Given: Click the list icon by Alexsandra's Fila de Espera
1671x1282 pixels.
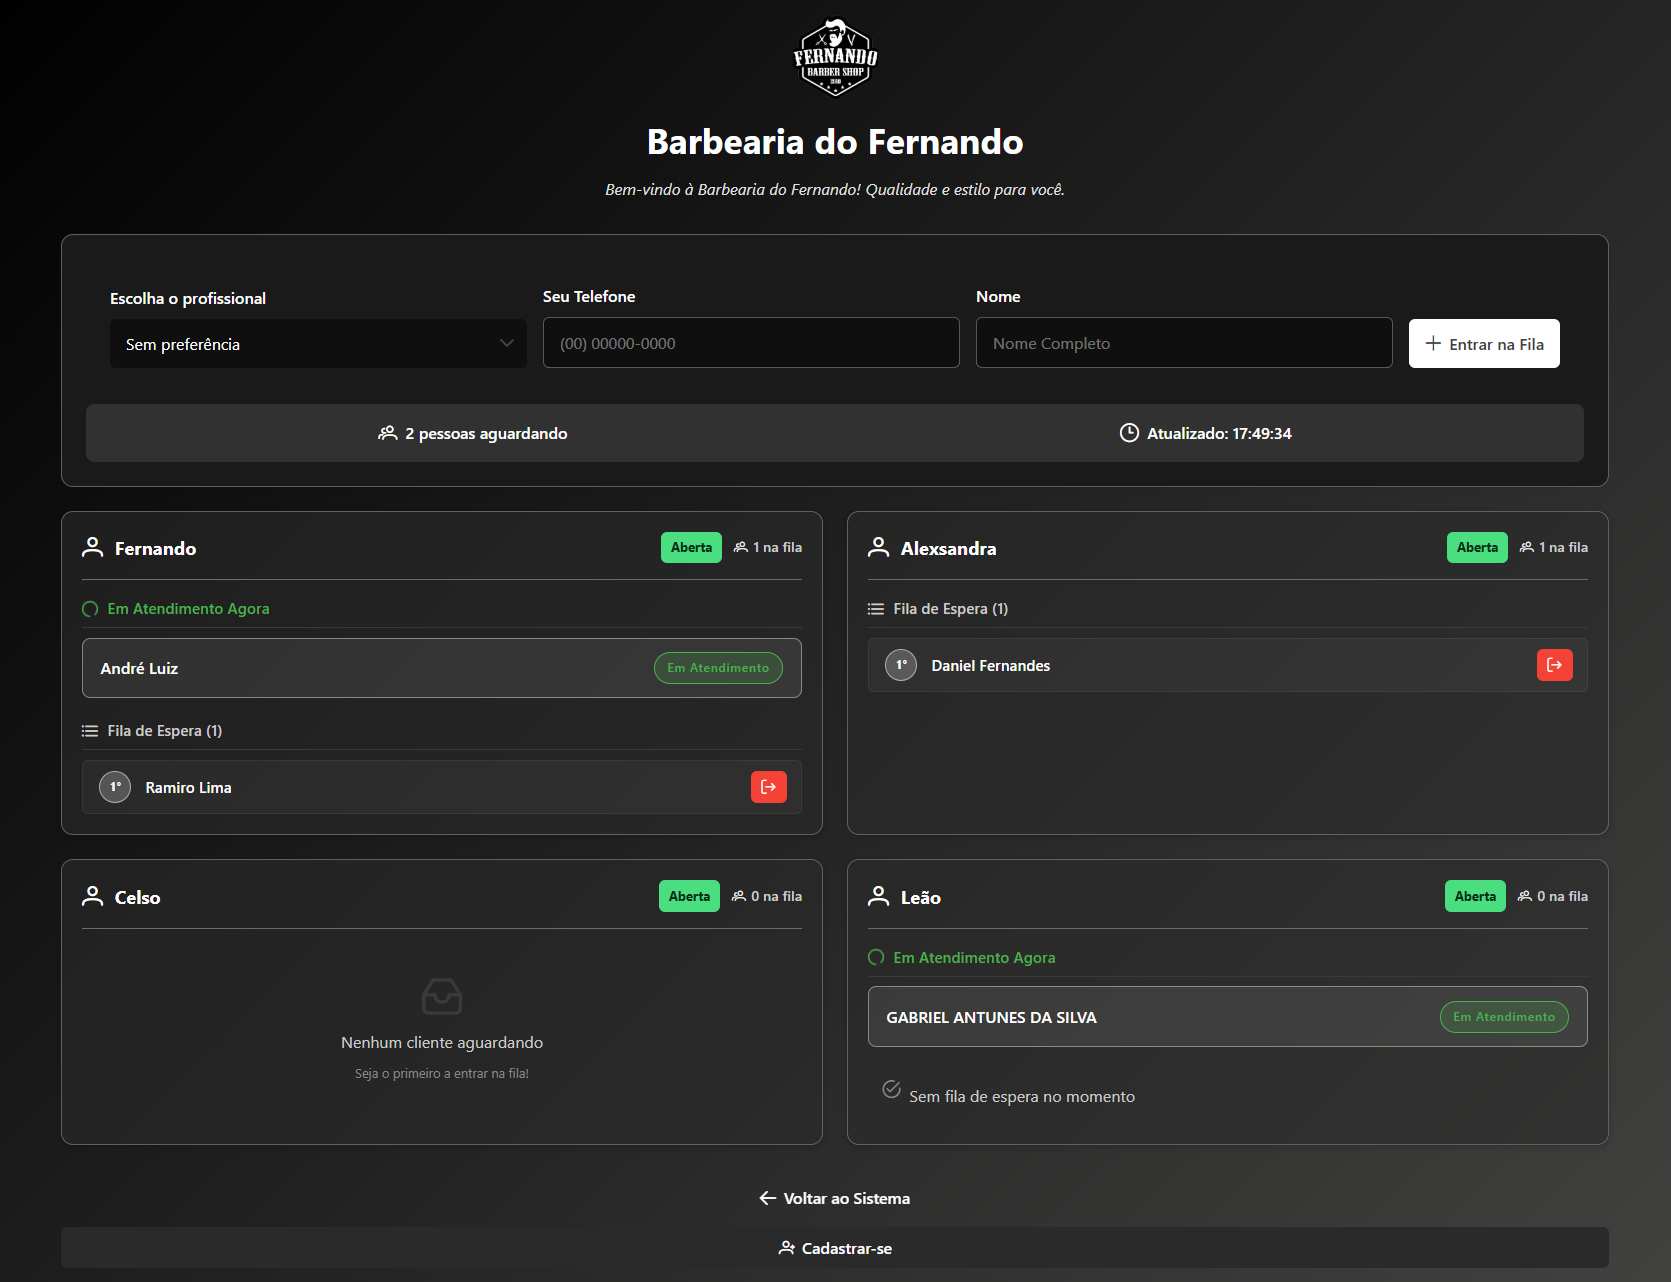Looking at the screenshot, I should click(x=876, y=609).
